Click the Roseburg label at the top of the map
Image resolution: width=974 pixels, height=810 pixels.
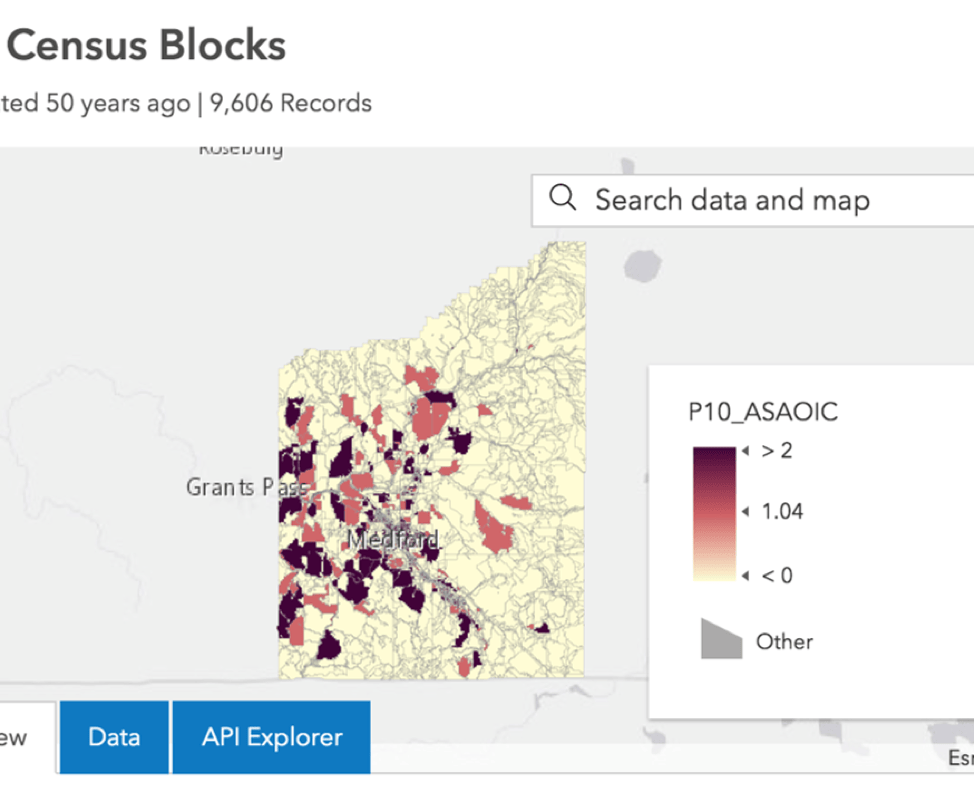tap(240, 147)
